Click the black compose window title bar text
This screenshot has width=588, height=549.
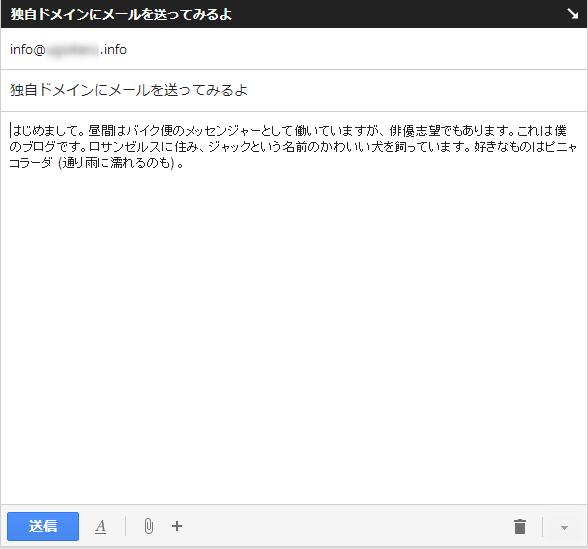(x=121, y=14)
